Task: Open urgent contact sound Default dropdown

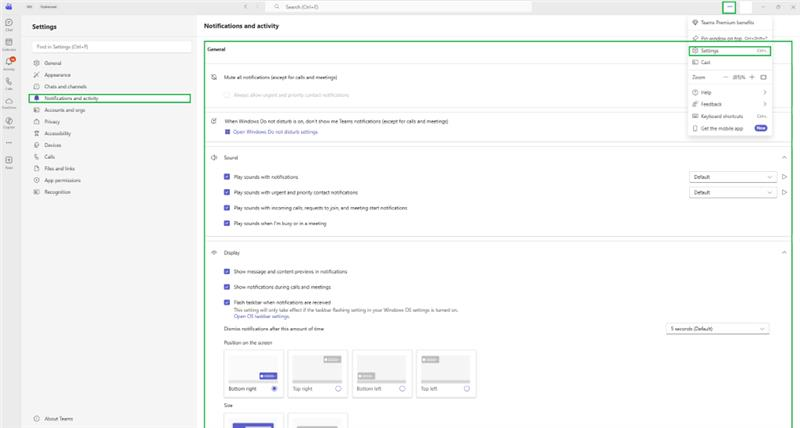Action: (x=733, y=192)
